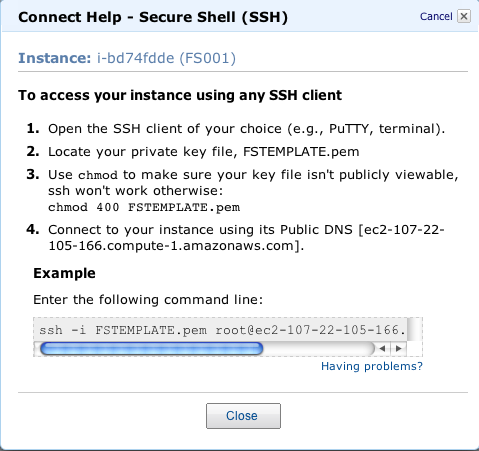Click the inline chmod code word in step 3

(x=98, y=175)
